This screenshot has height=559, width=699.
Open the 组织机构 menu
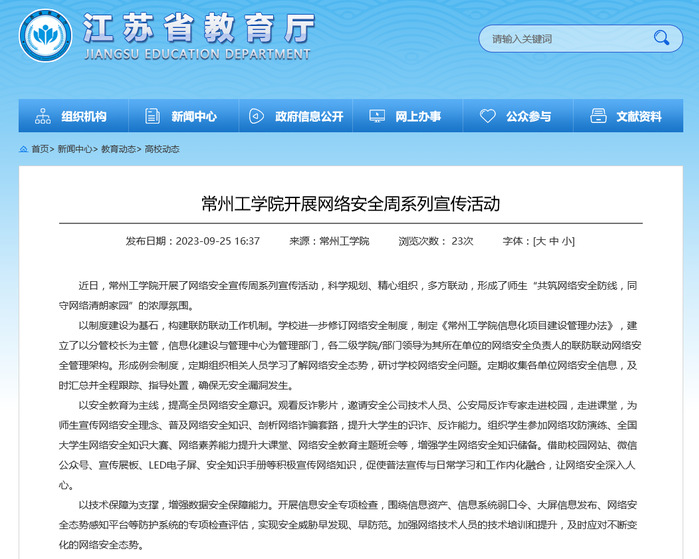click(x=82, y=116)
